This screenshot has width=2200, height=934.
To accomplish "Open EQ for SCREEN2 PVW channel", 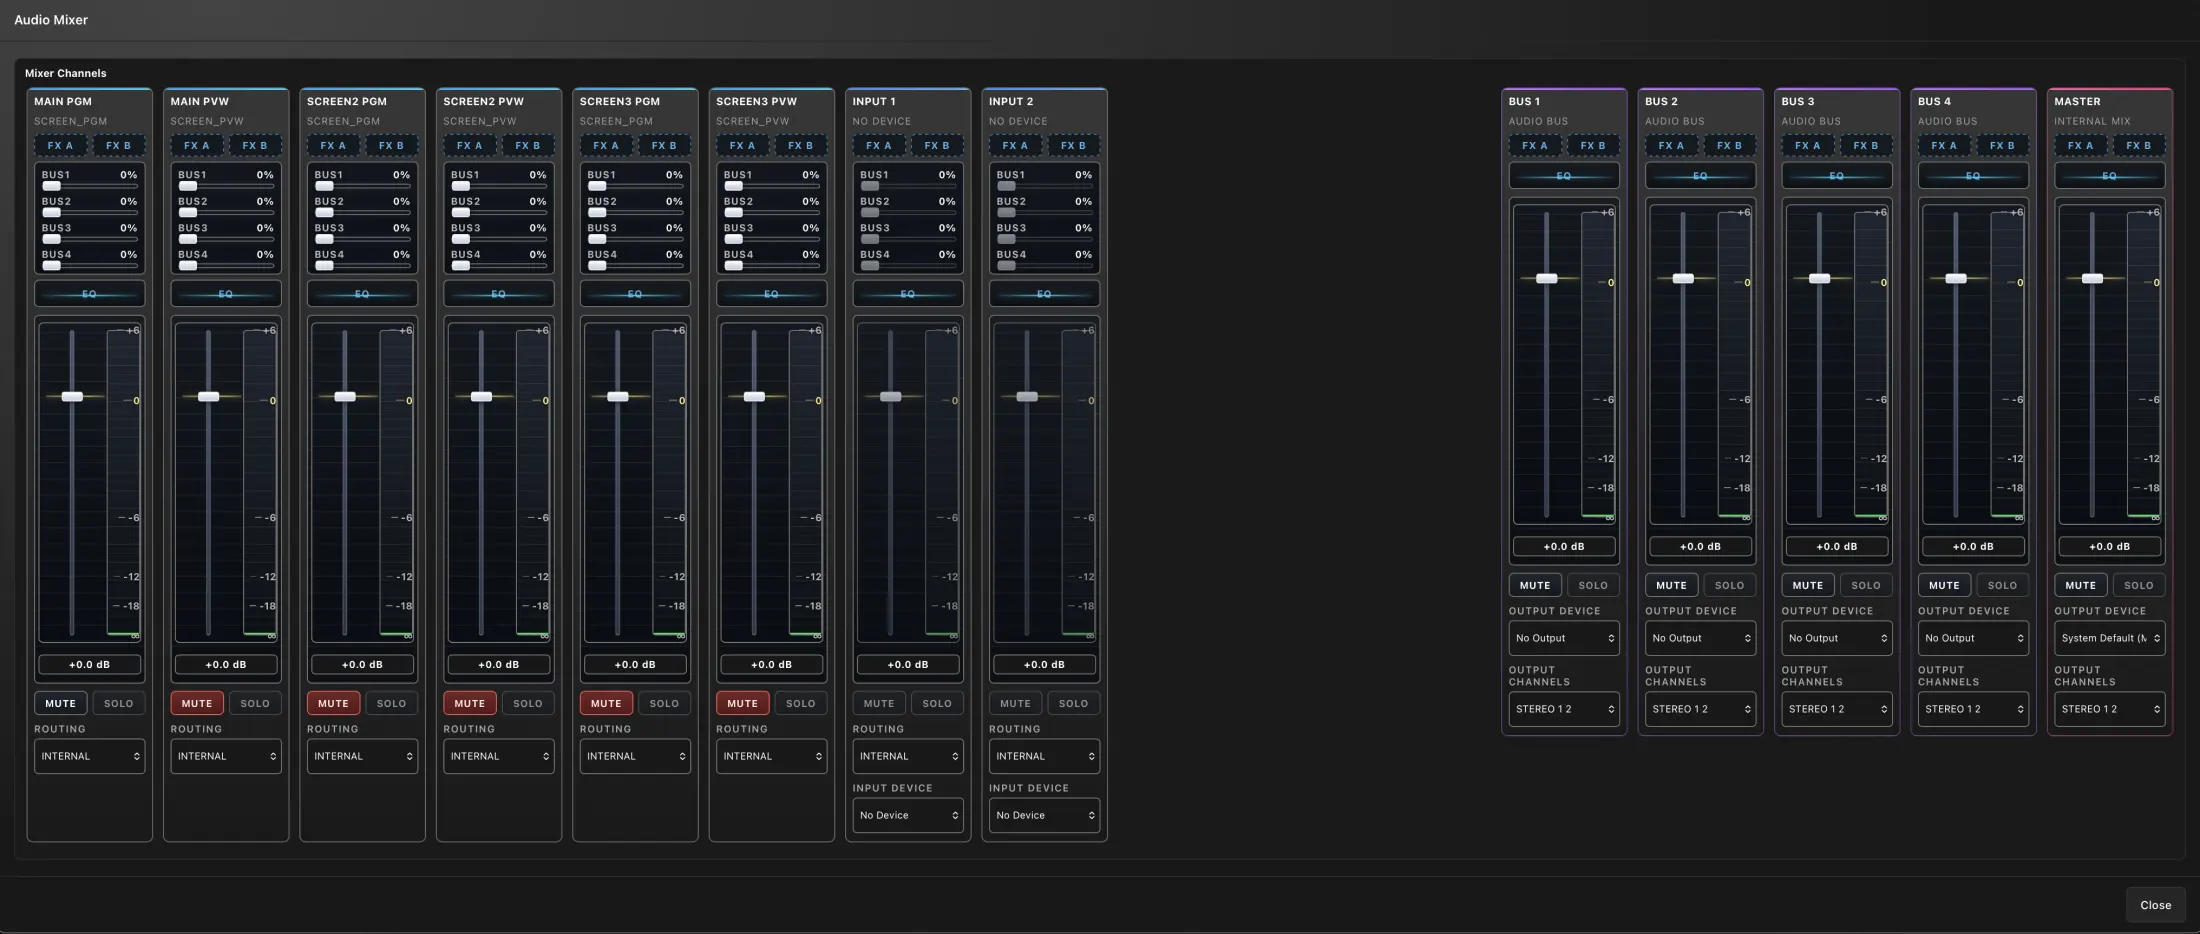I will click(499, 294).
